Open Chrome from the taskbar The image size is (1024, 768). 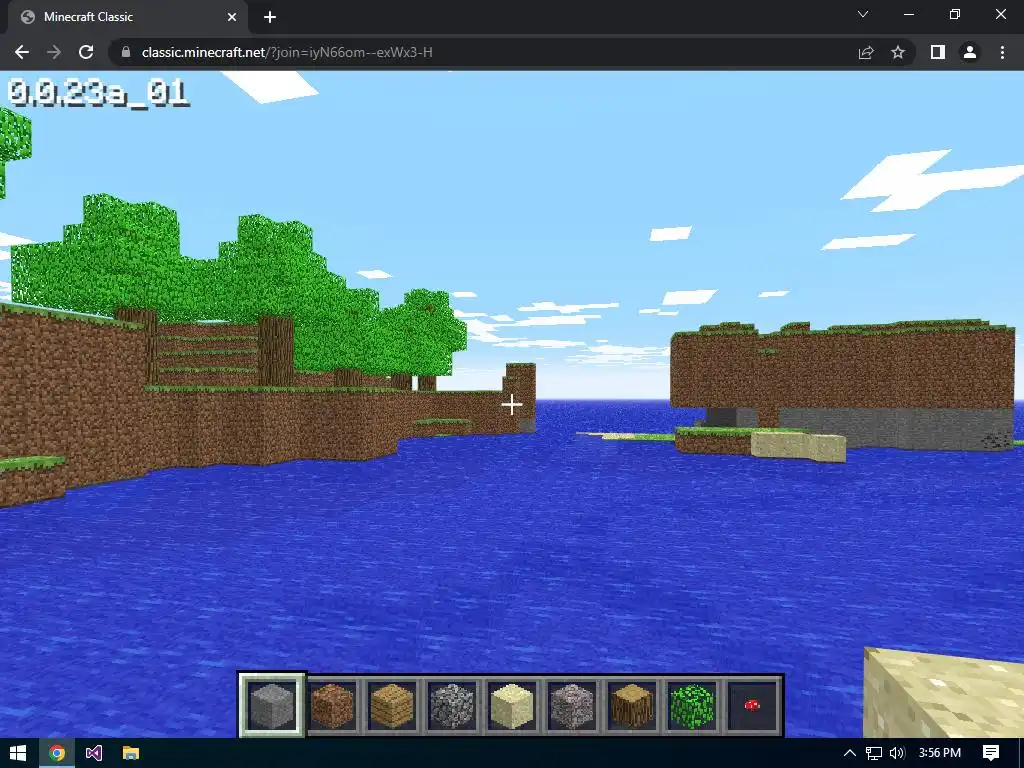click(x=57, y=753)
